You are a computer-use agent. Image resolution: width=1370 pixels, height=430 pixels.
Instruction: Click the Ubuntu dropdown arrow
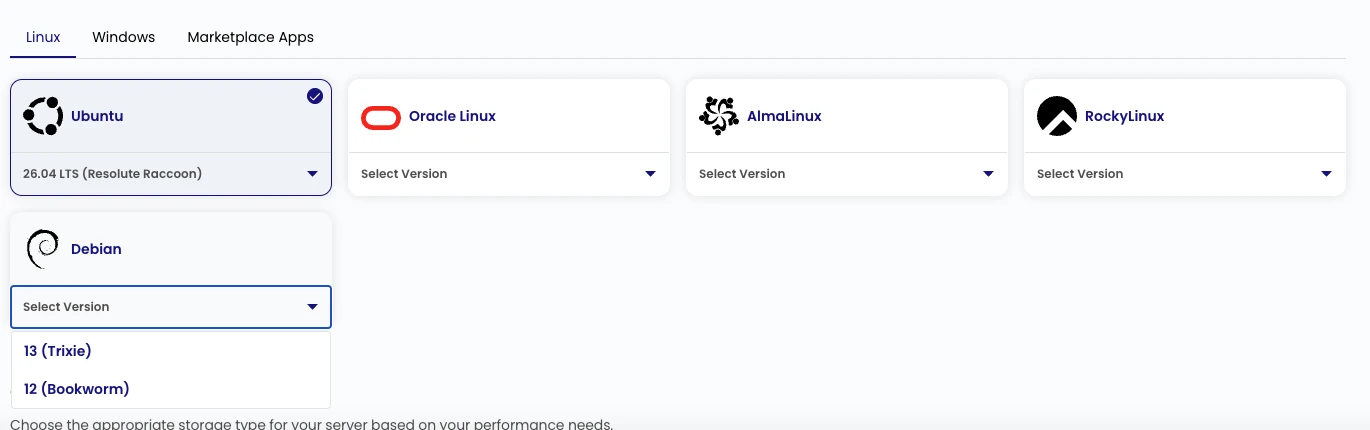coord(313,174)
